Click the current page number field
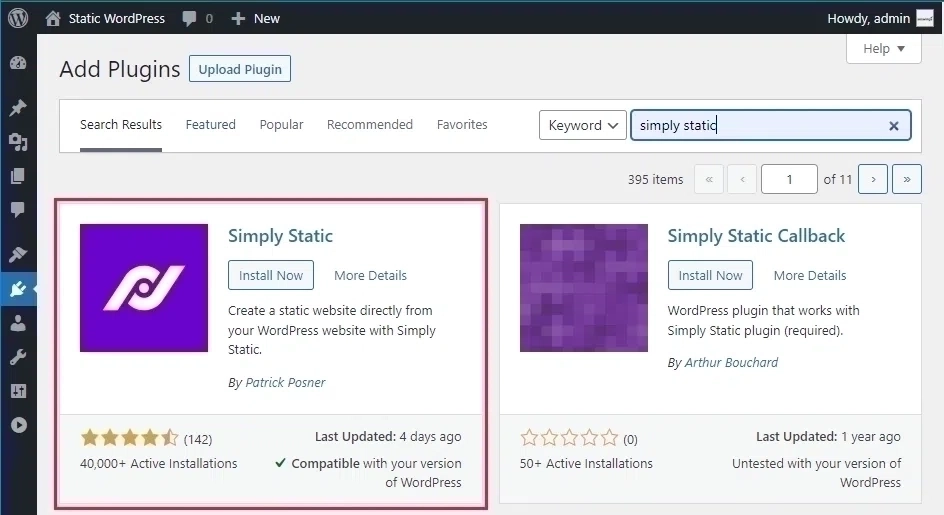Screen dimensions: 944x515 point(789,179)
